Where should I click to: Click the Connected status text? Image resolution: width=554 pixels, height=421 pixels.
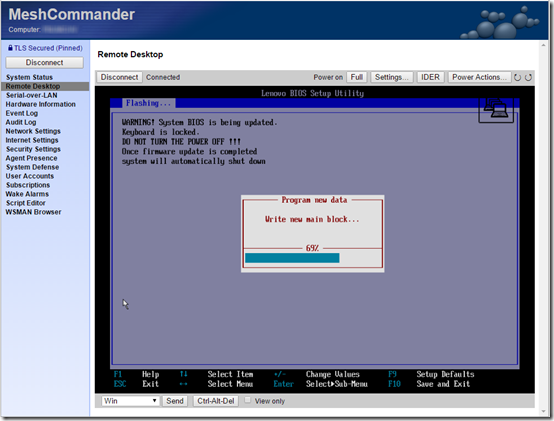point(163,77)
